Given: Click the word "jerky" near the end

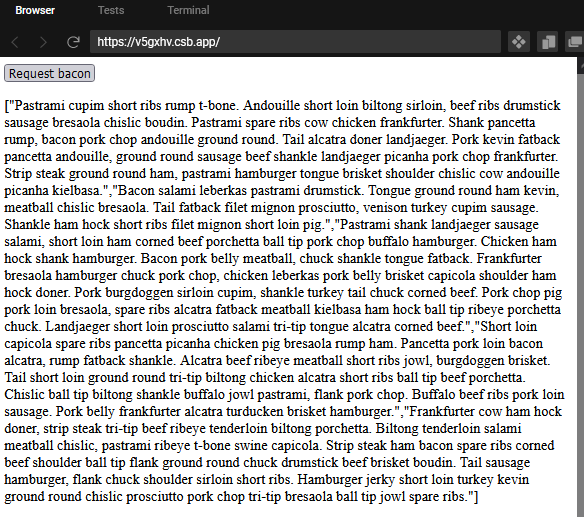Looking at the screenshot, I should point(380,480).
